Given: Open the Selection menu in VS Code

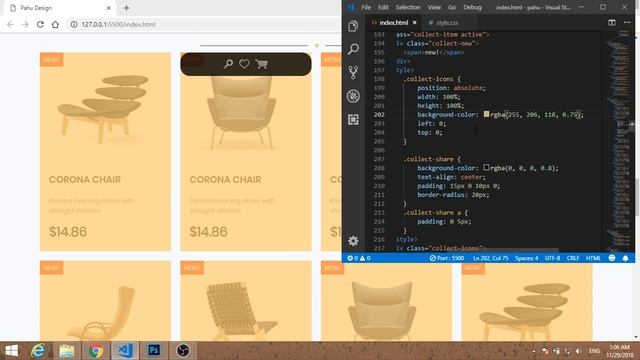Looking at the screenshot, I should coord(408,7).
